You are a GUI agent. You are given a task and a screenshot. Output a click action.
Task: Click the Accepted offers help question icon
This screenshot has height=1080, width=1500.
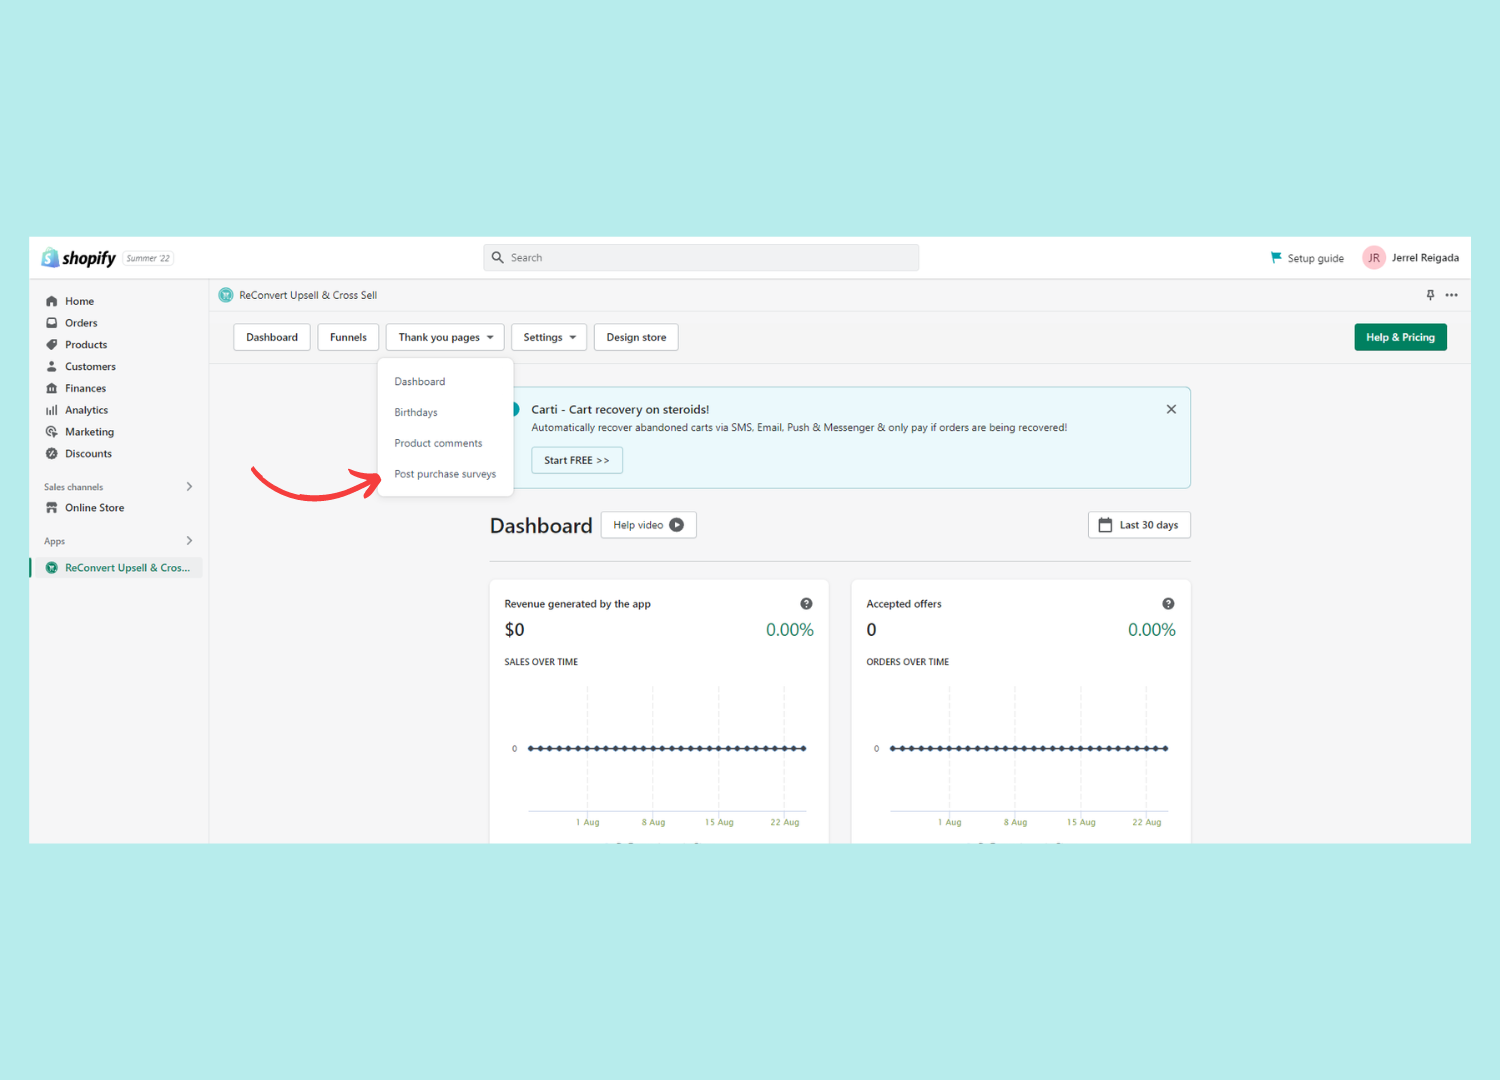(x=1168, y=604)
